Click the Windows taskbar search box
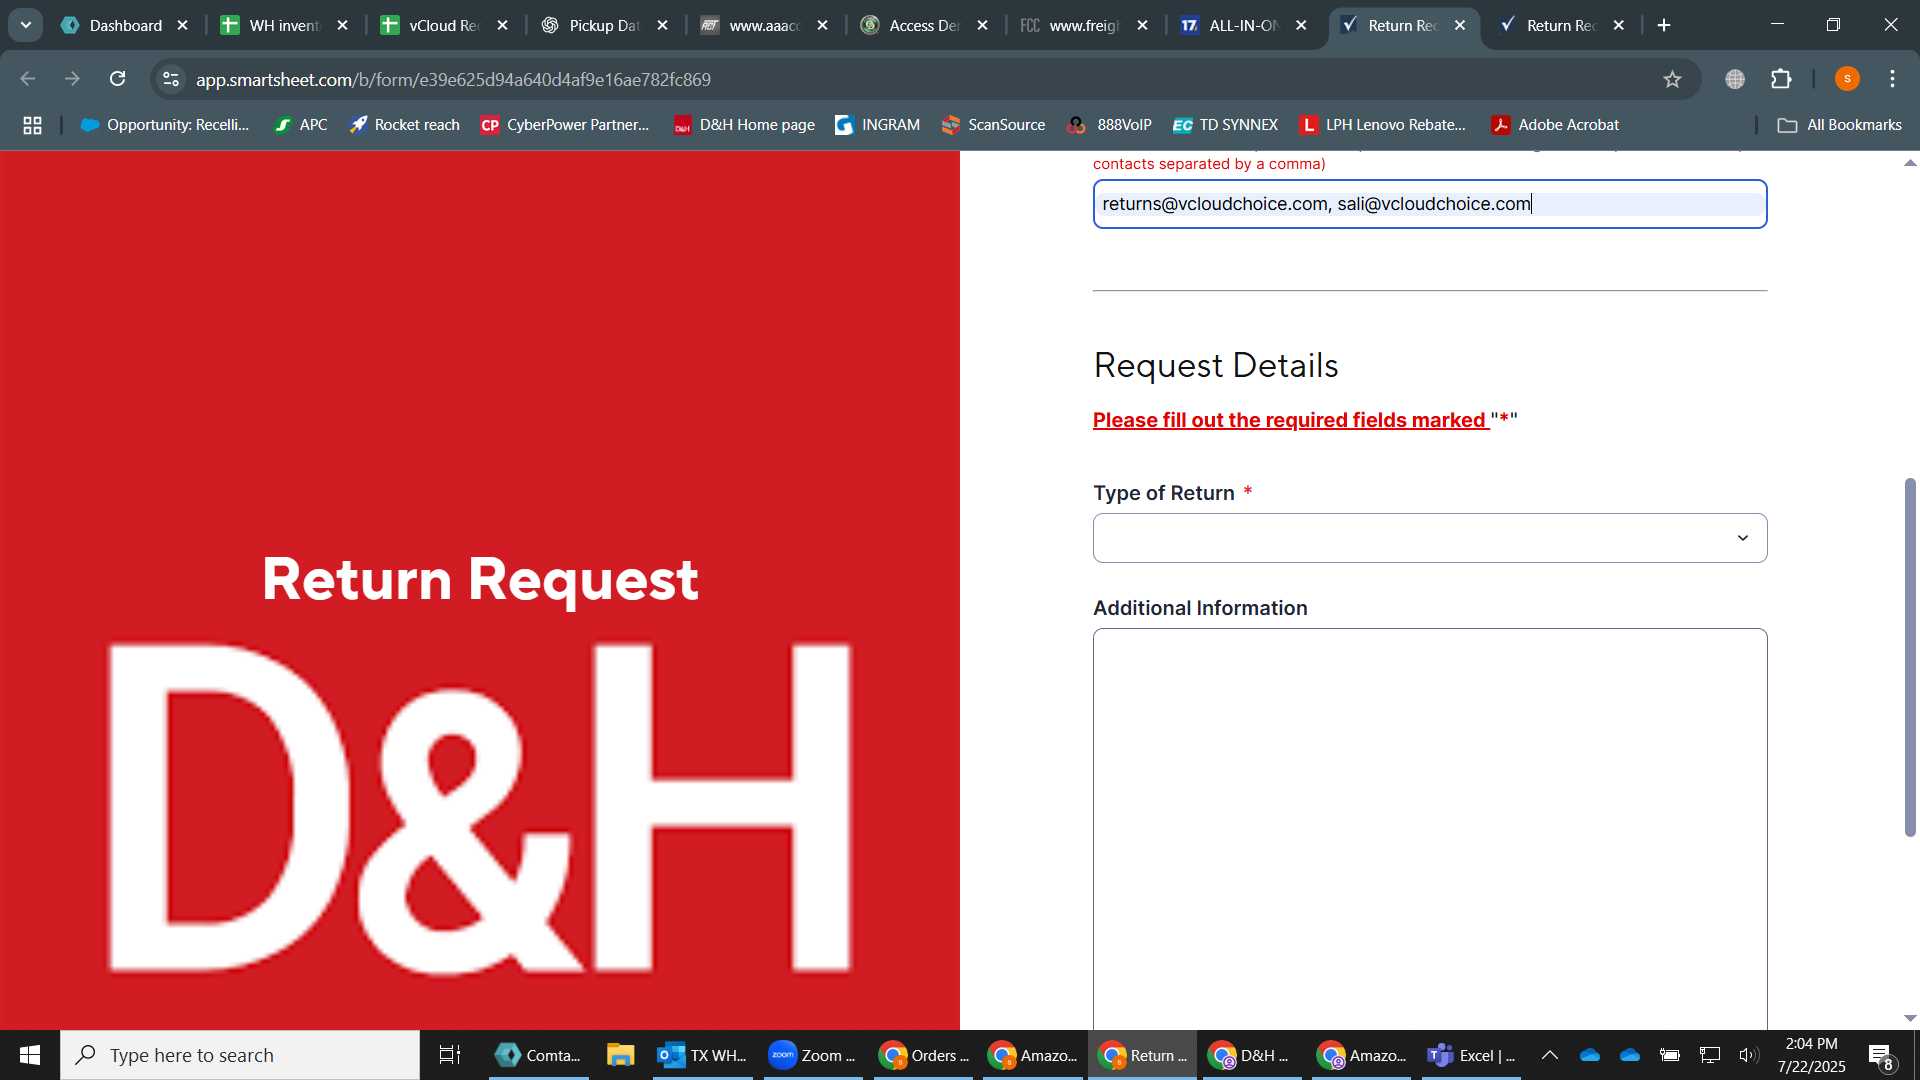Viewport: 1920px width, 1080px height. click(240, 1055)
